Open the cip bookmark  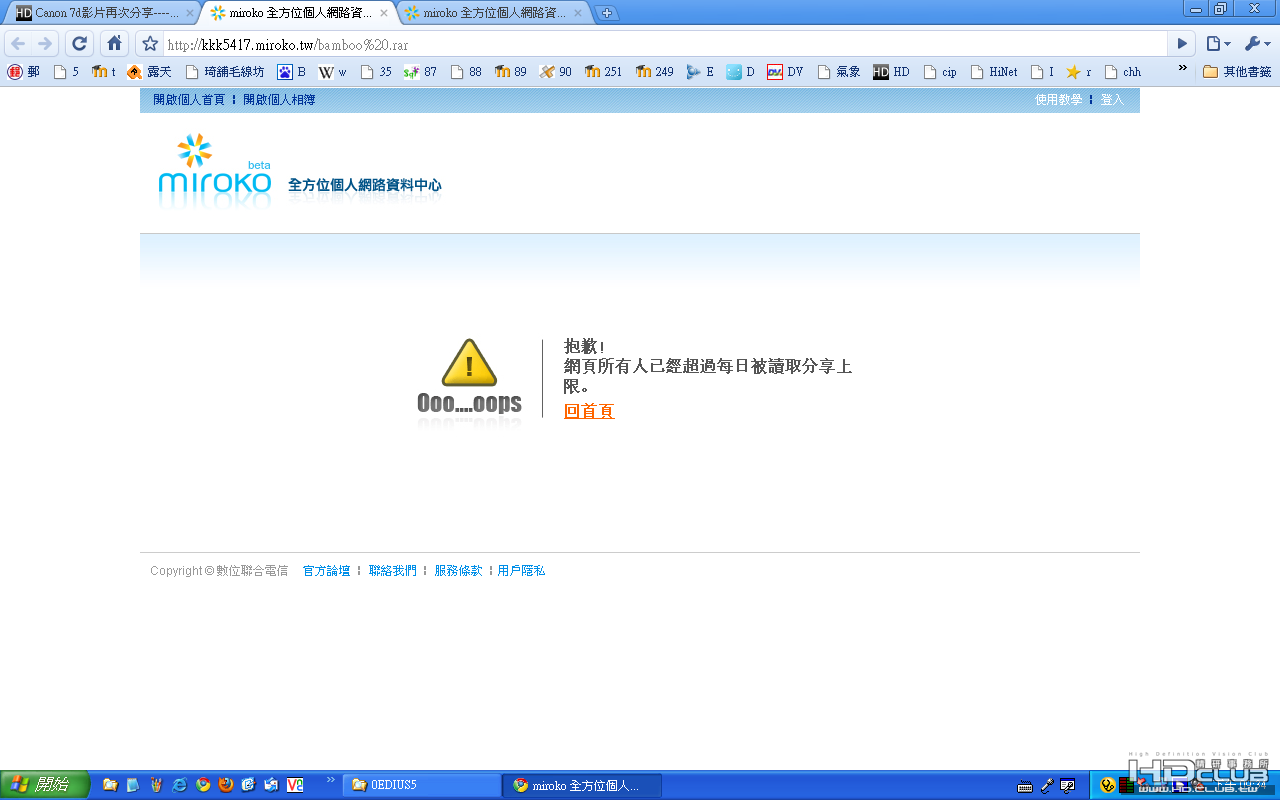pos(941,72)
